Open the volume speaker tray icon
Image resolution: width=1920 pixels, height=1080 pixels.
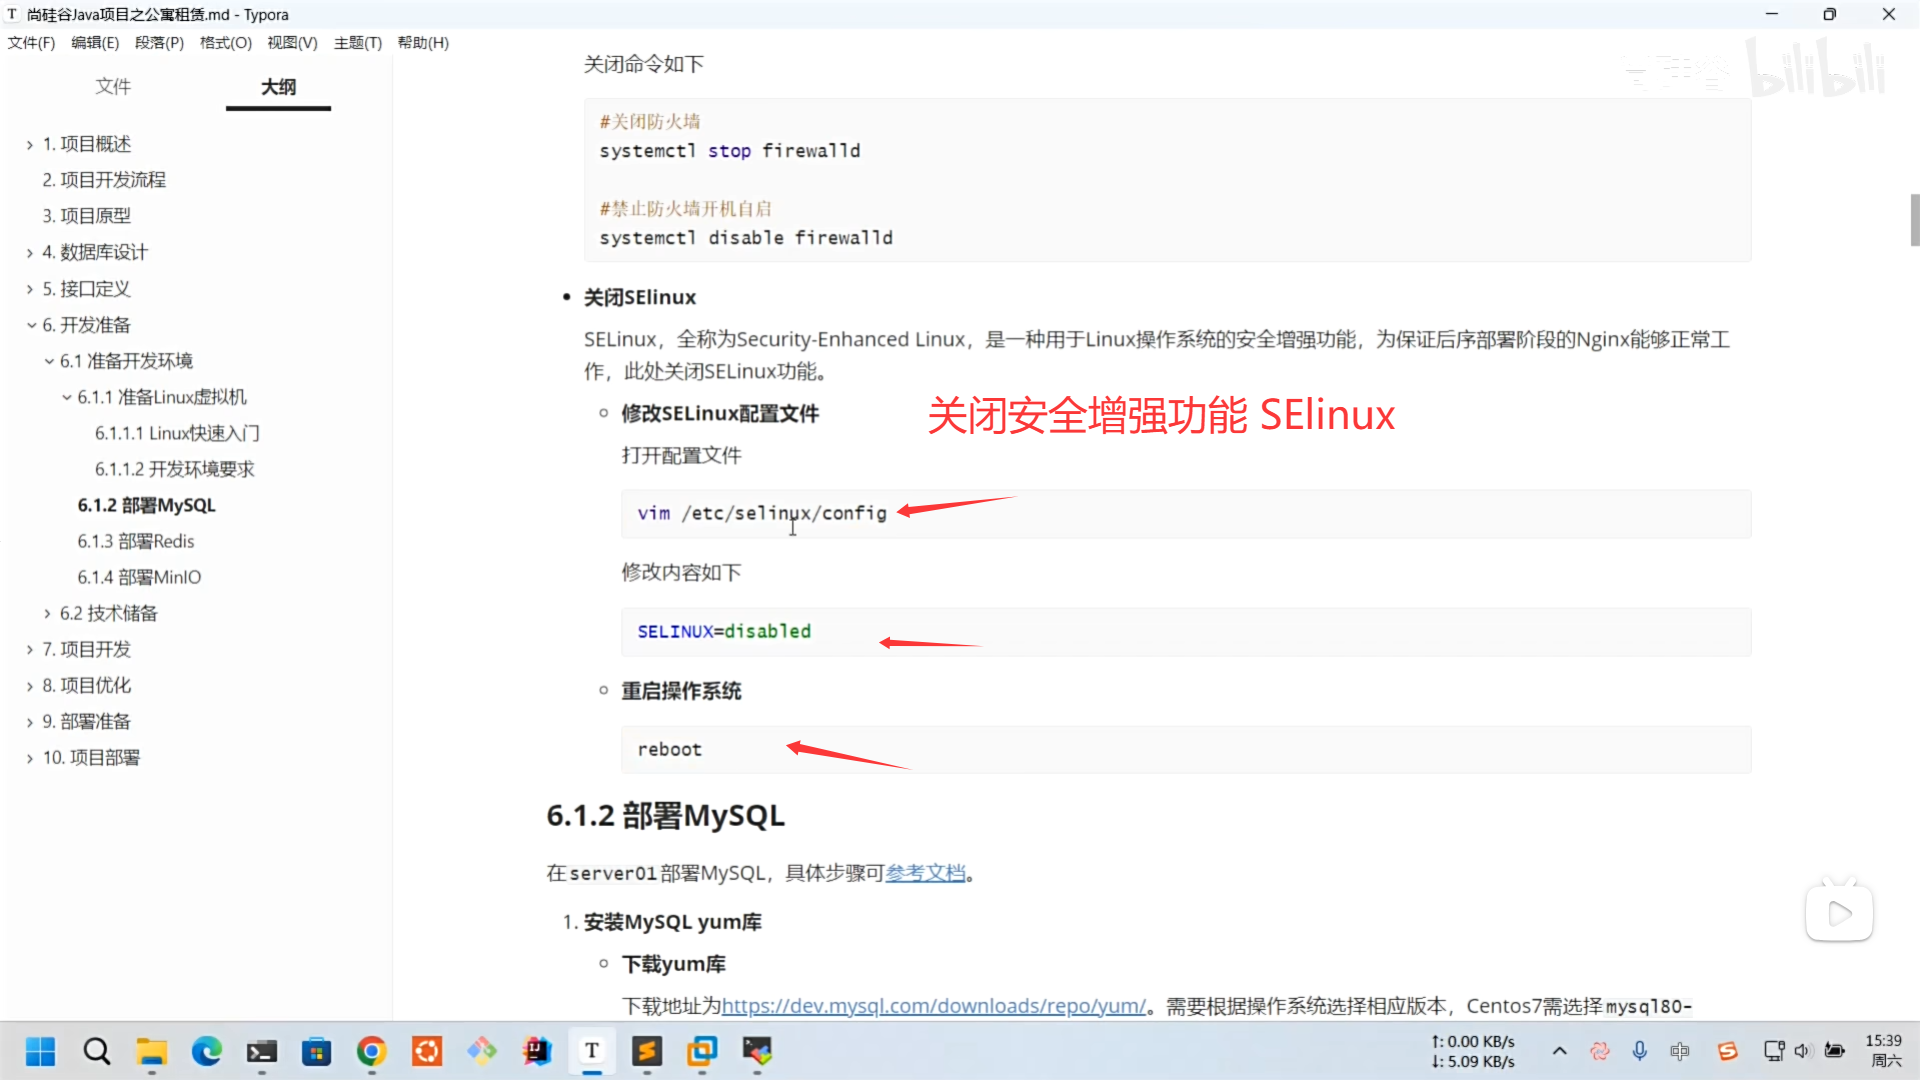tap(1802, 1051)
